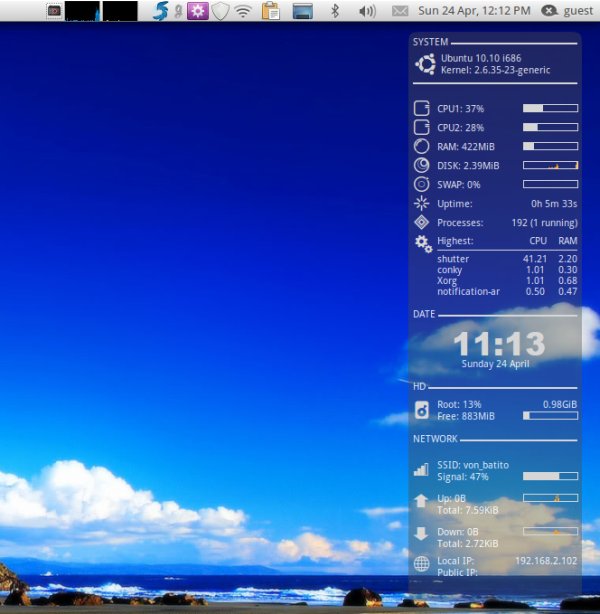This screenshot has width=600, height=614.
Task: Select the SWAP disc icon
Action: tap(422, 184)
